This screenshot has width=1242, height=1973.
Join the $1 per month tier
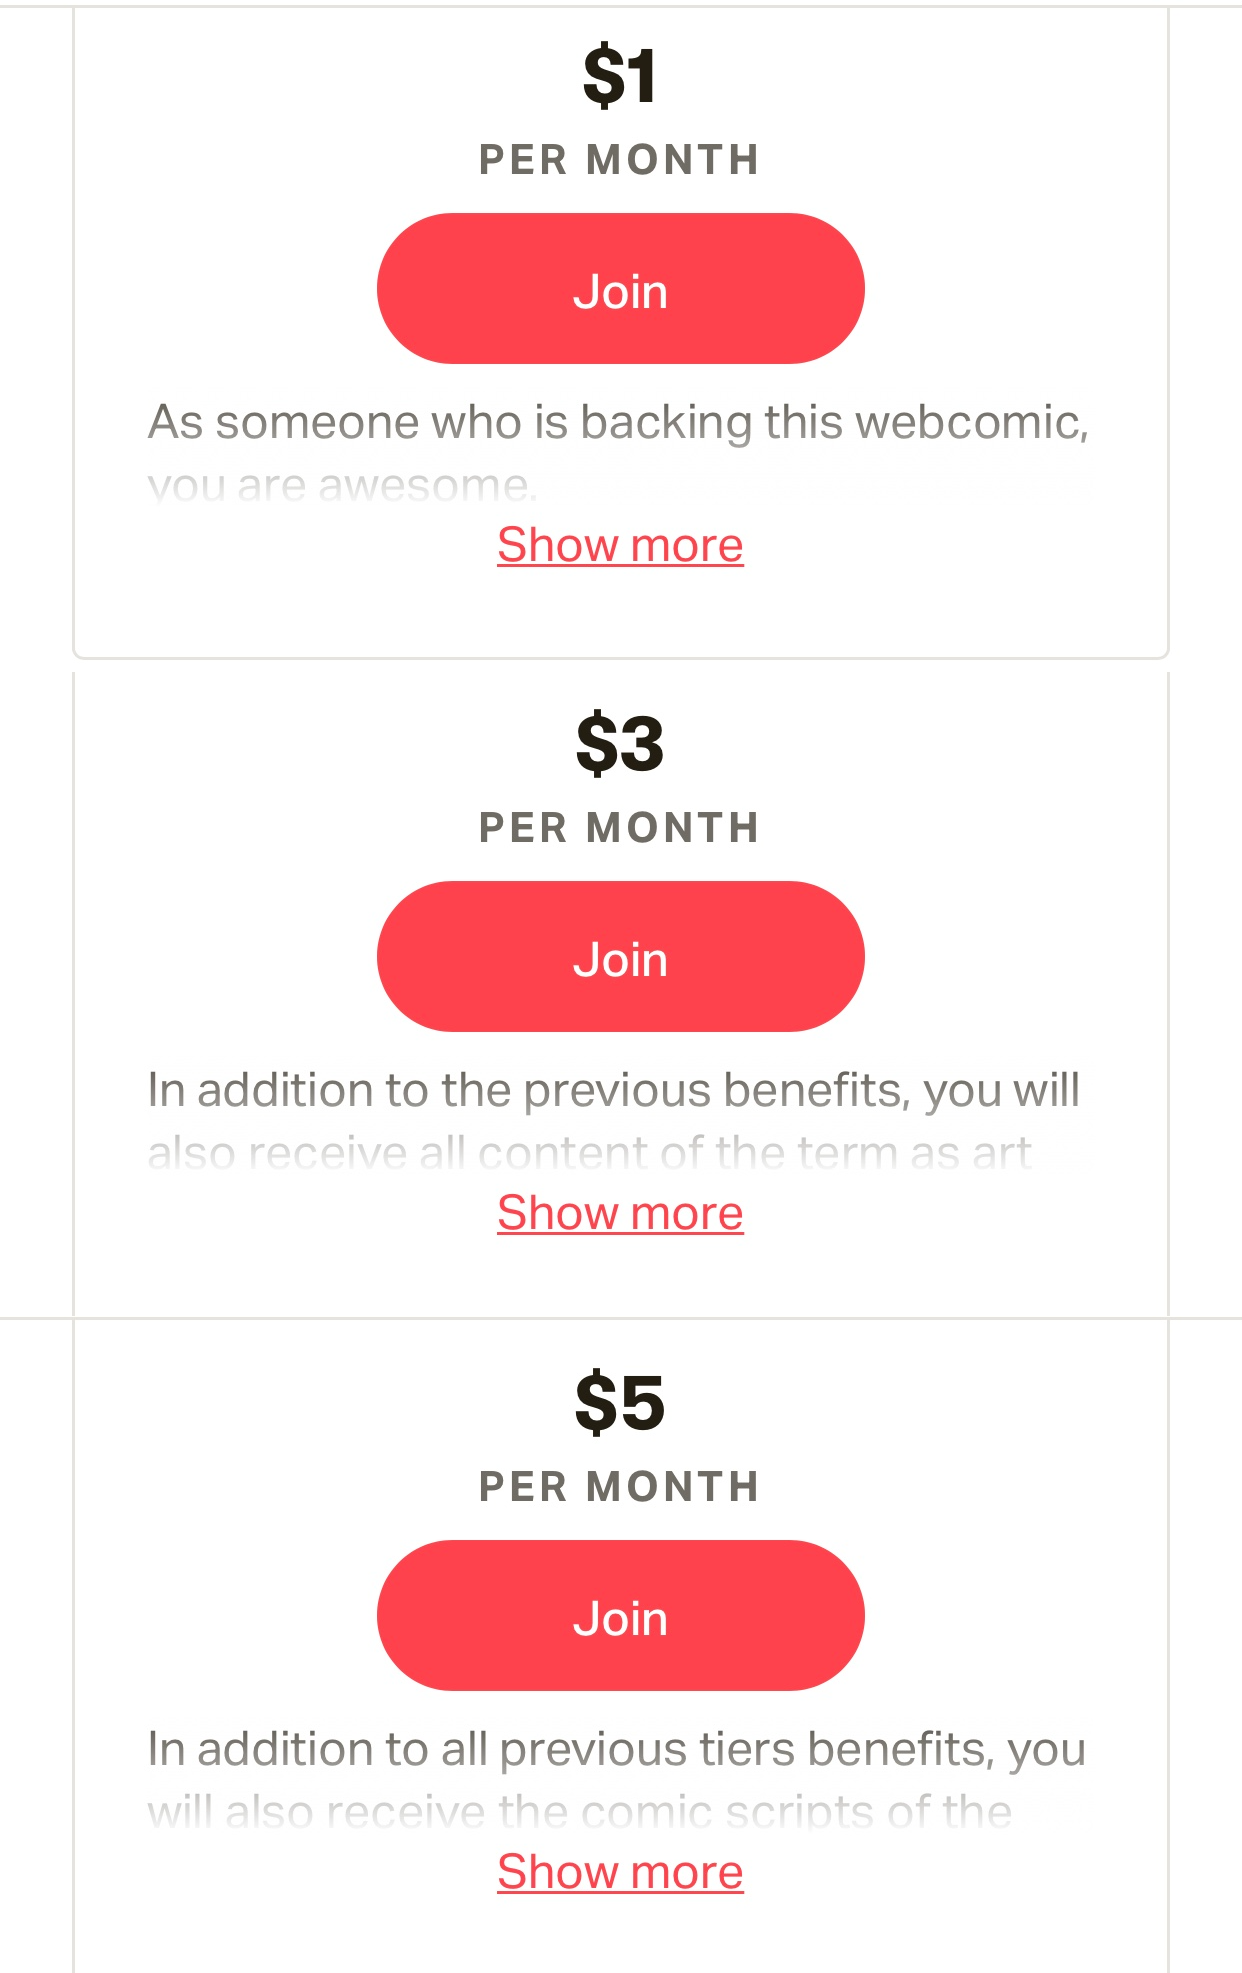(x=620, y=289)
